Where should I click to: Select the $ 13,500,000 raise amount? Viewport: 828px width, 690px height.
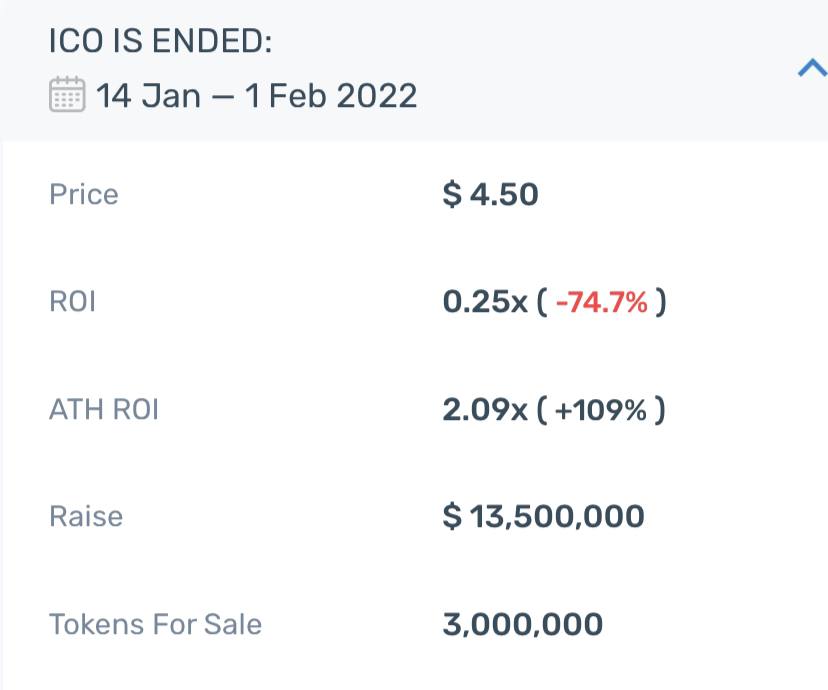[x=543, y=516]
